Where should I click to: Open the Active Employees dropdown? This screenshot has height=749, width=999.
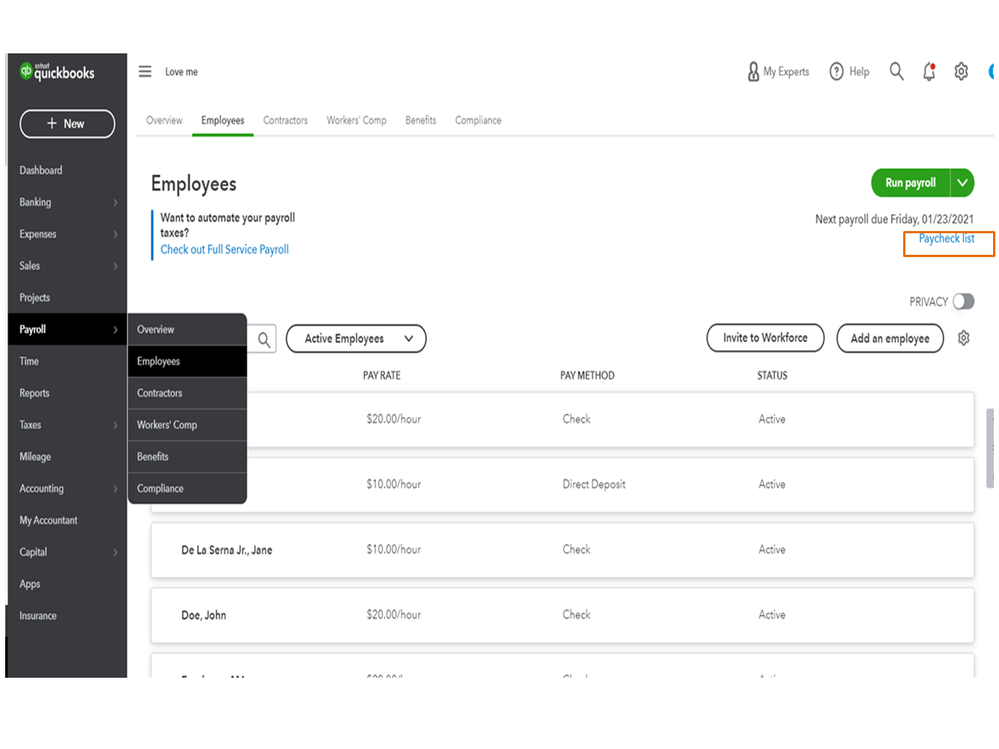tap(356, 339)
